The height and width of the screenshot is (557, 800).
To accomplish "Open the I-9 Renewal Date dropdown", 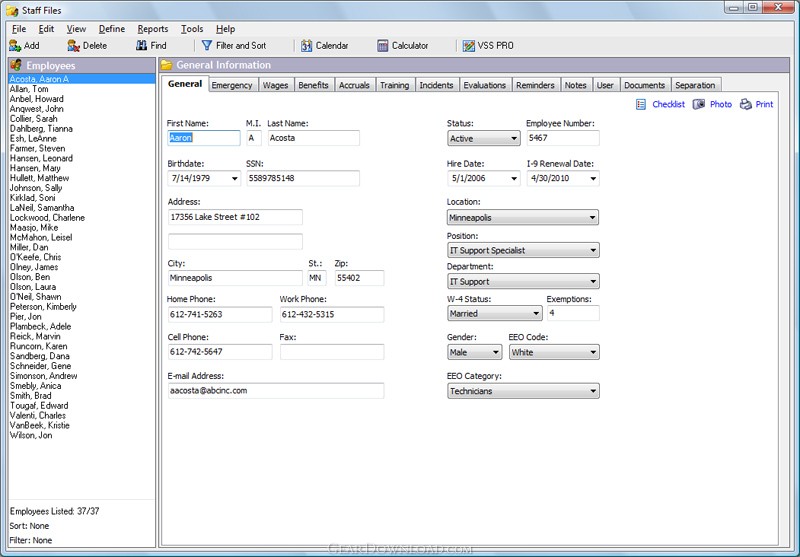I will 593,179.
